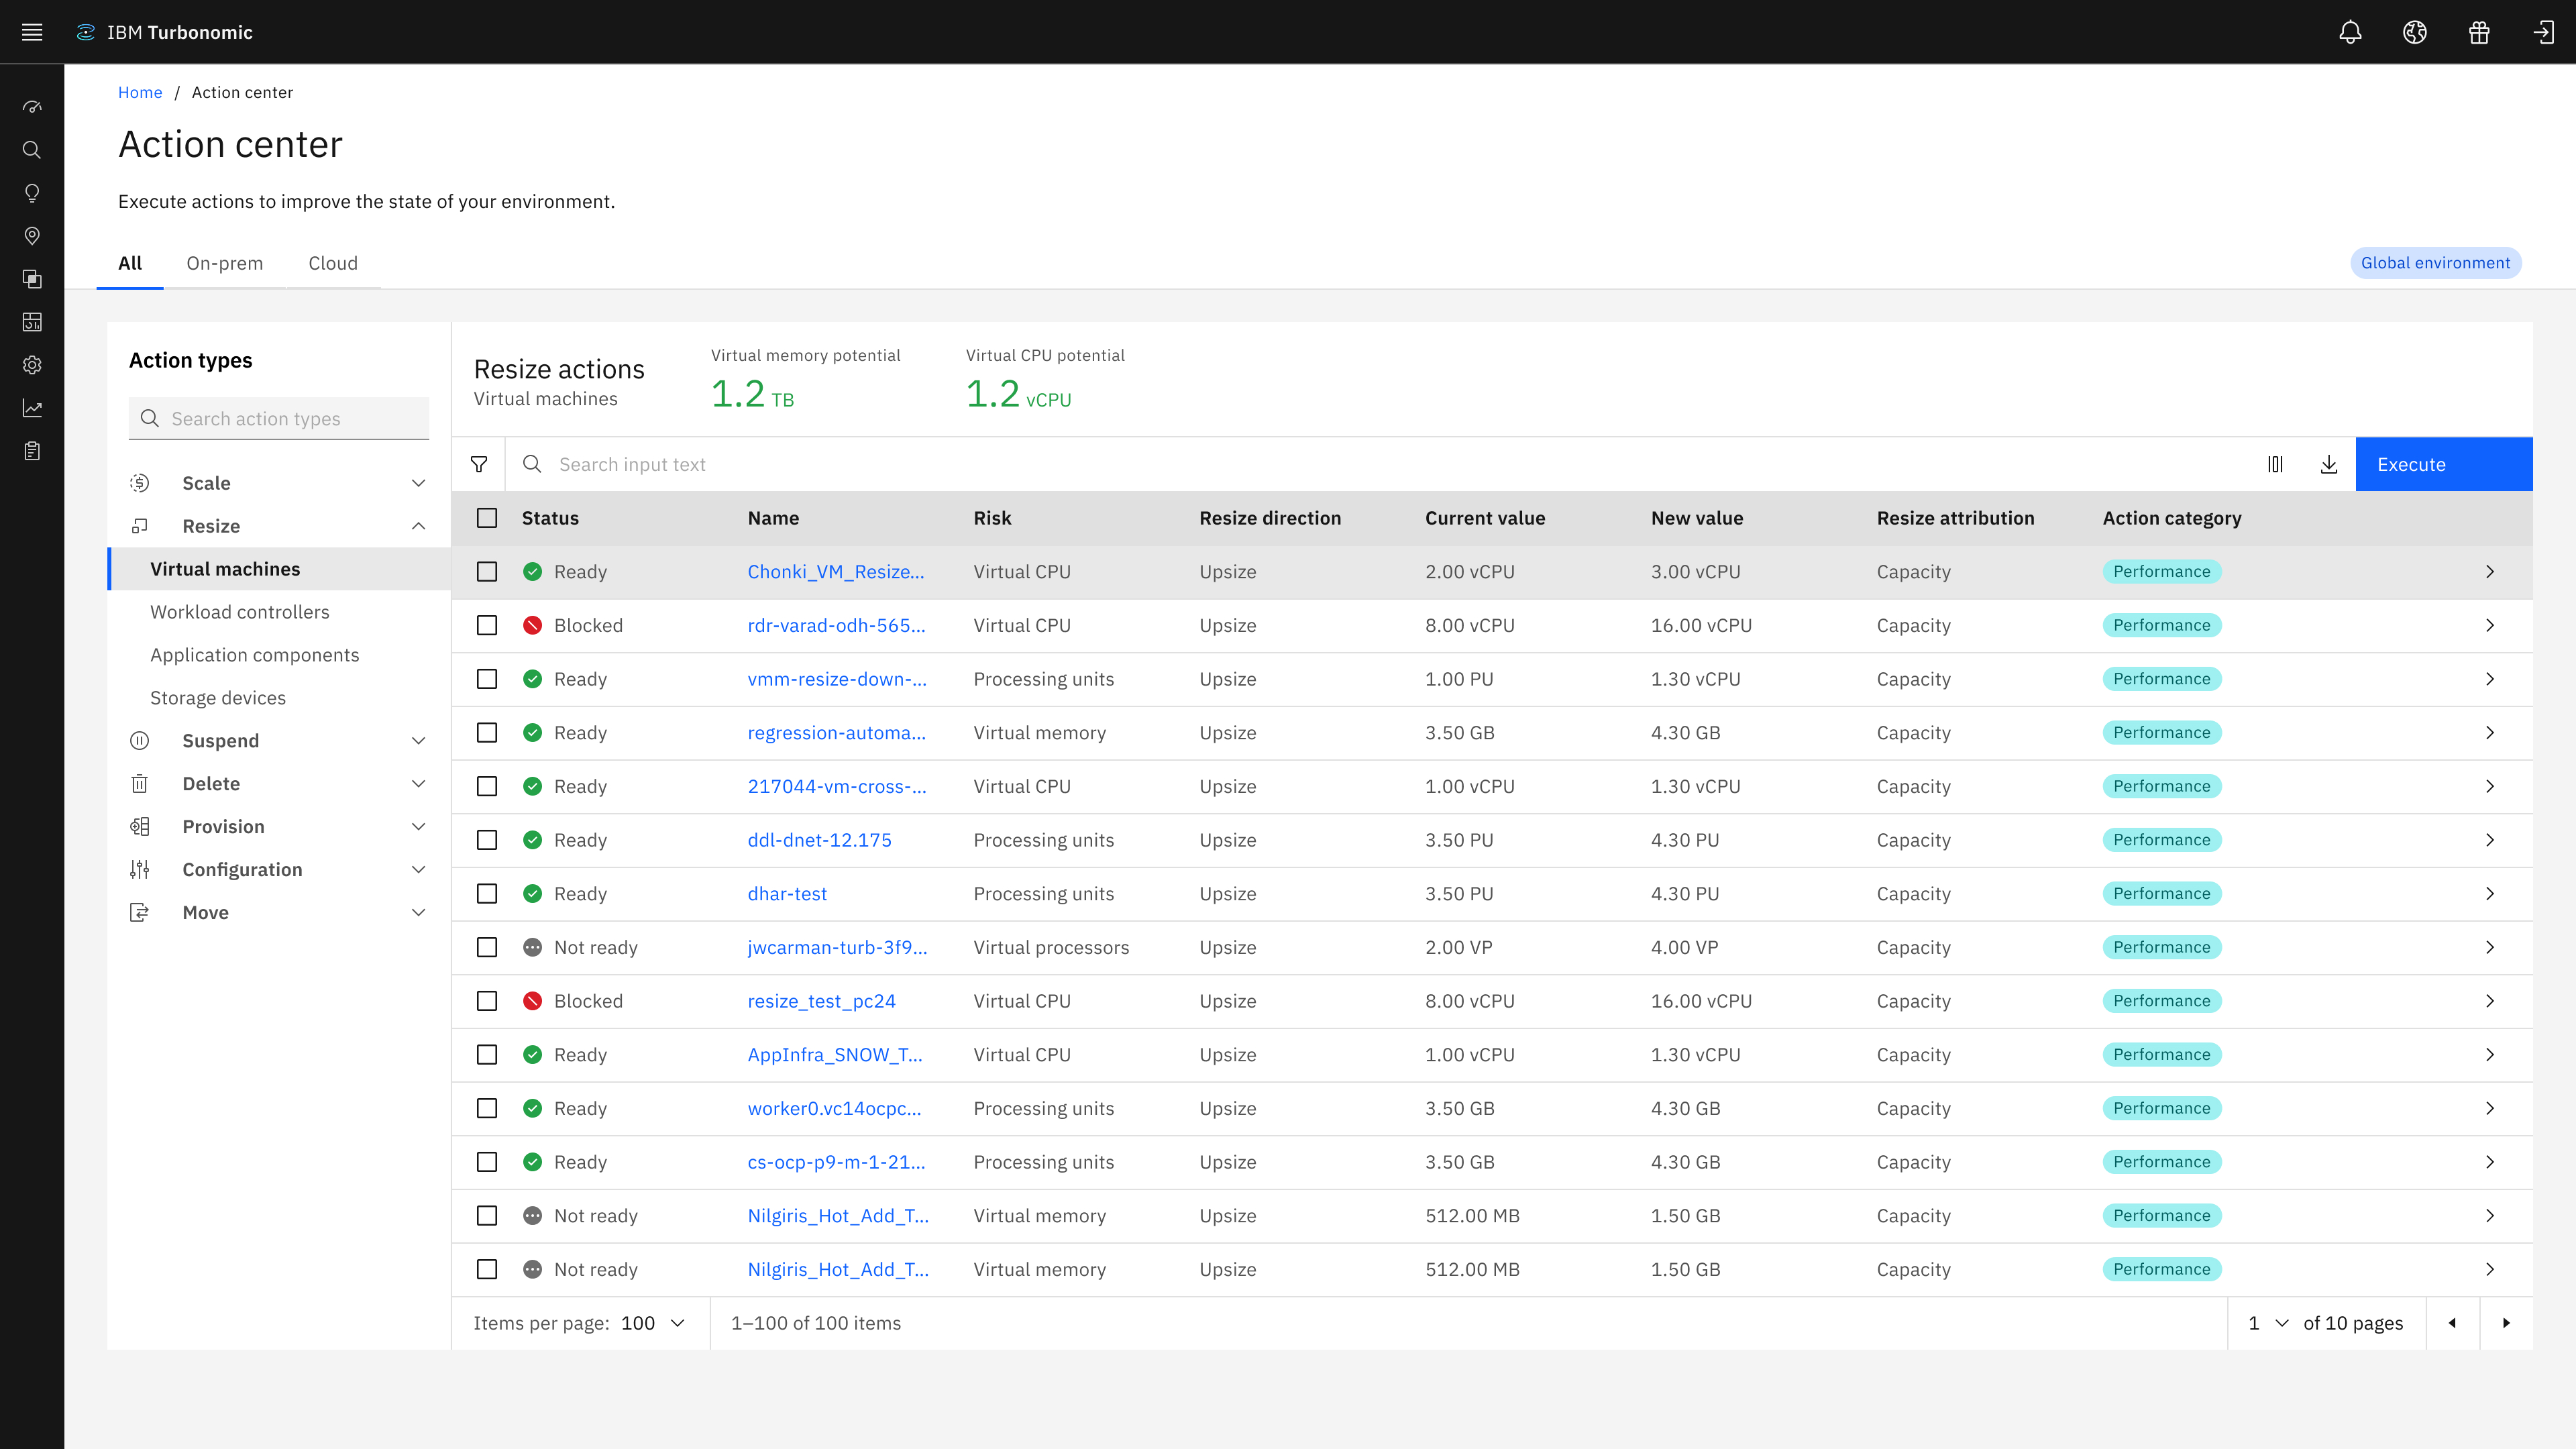This screenshot has width=2576, height=1449.
Task: Click the Execute button
Action: [2444, 464]
